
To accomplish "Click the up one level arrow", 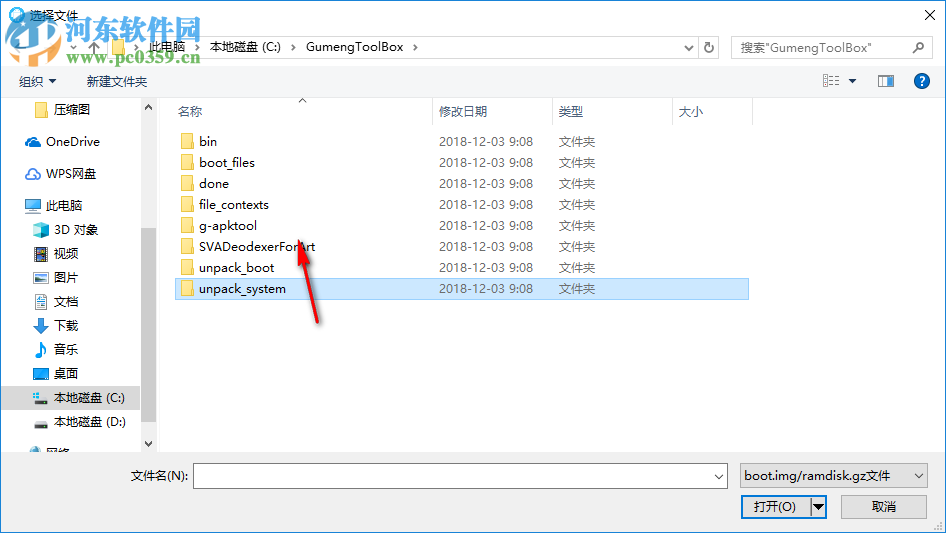I will click(94, 47).
